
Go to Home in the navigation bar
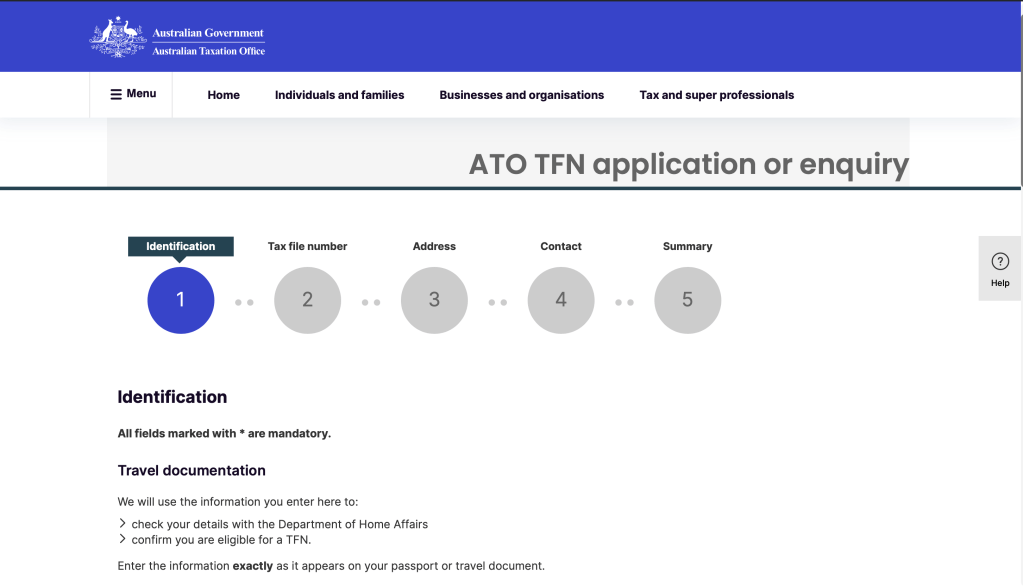click(x=224, y=95)
